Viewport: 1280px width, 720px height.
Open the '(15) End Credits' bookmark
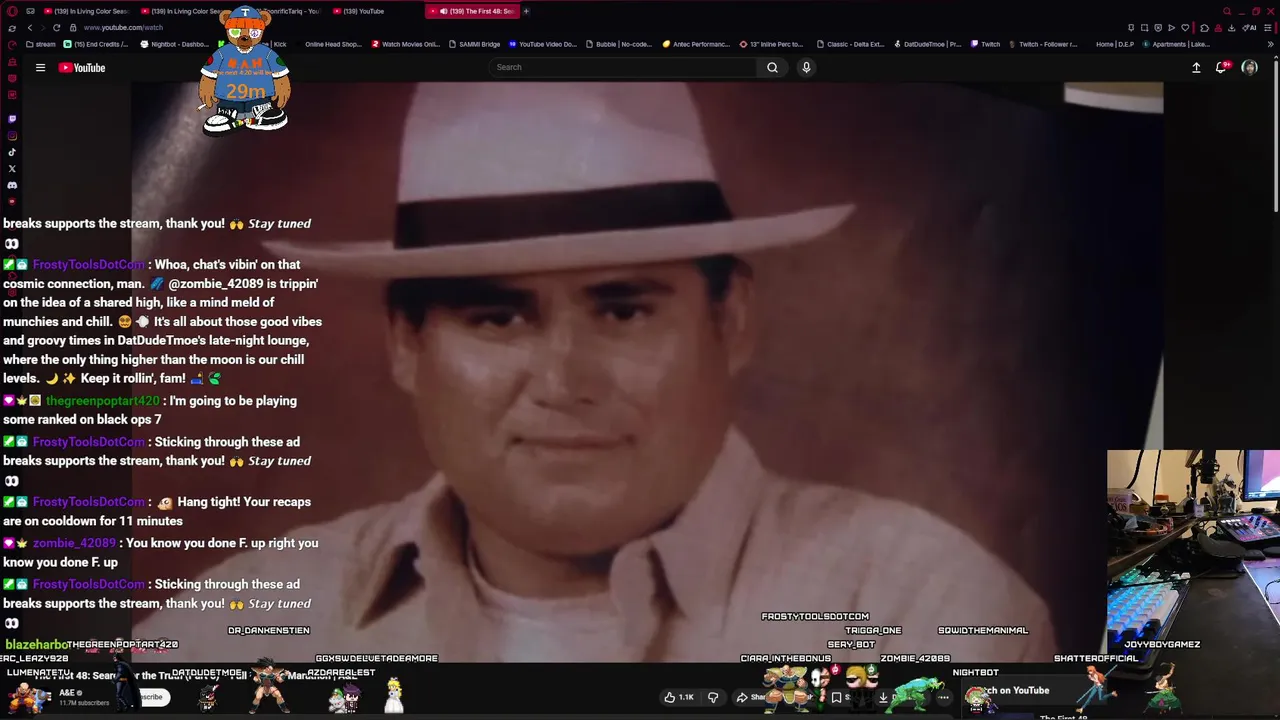coord(96,44)
